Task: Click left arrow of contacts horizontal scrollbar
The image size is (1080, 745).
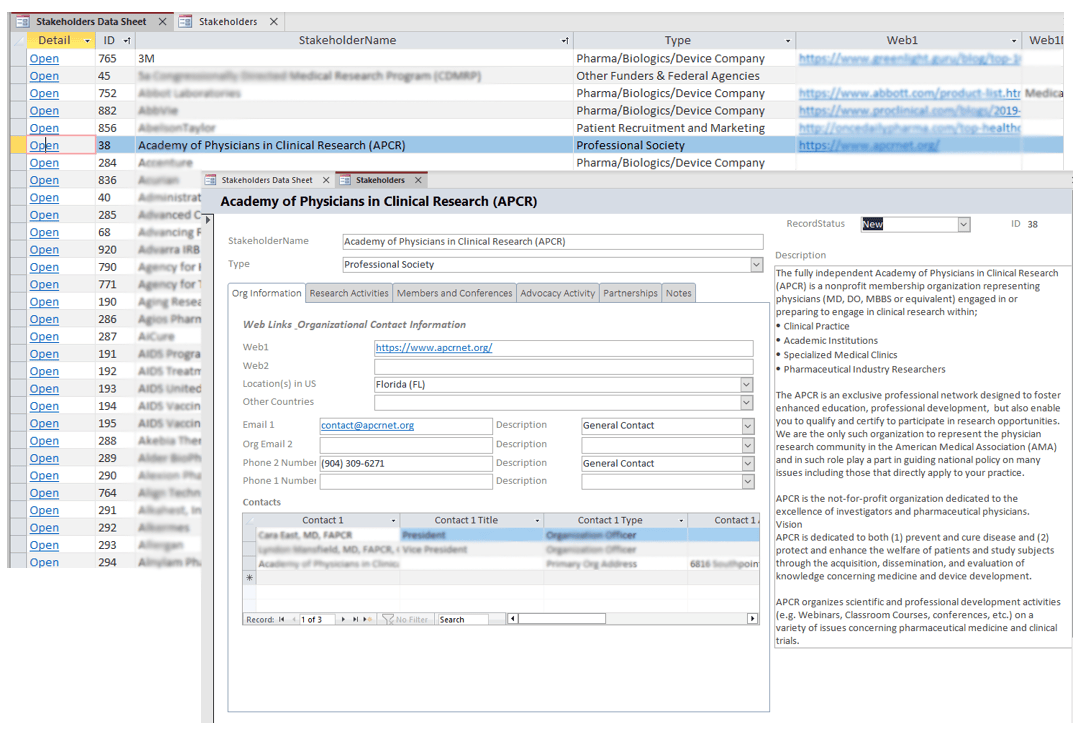Action: tap(512, 619)
